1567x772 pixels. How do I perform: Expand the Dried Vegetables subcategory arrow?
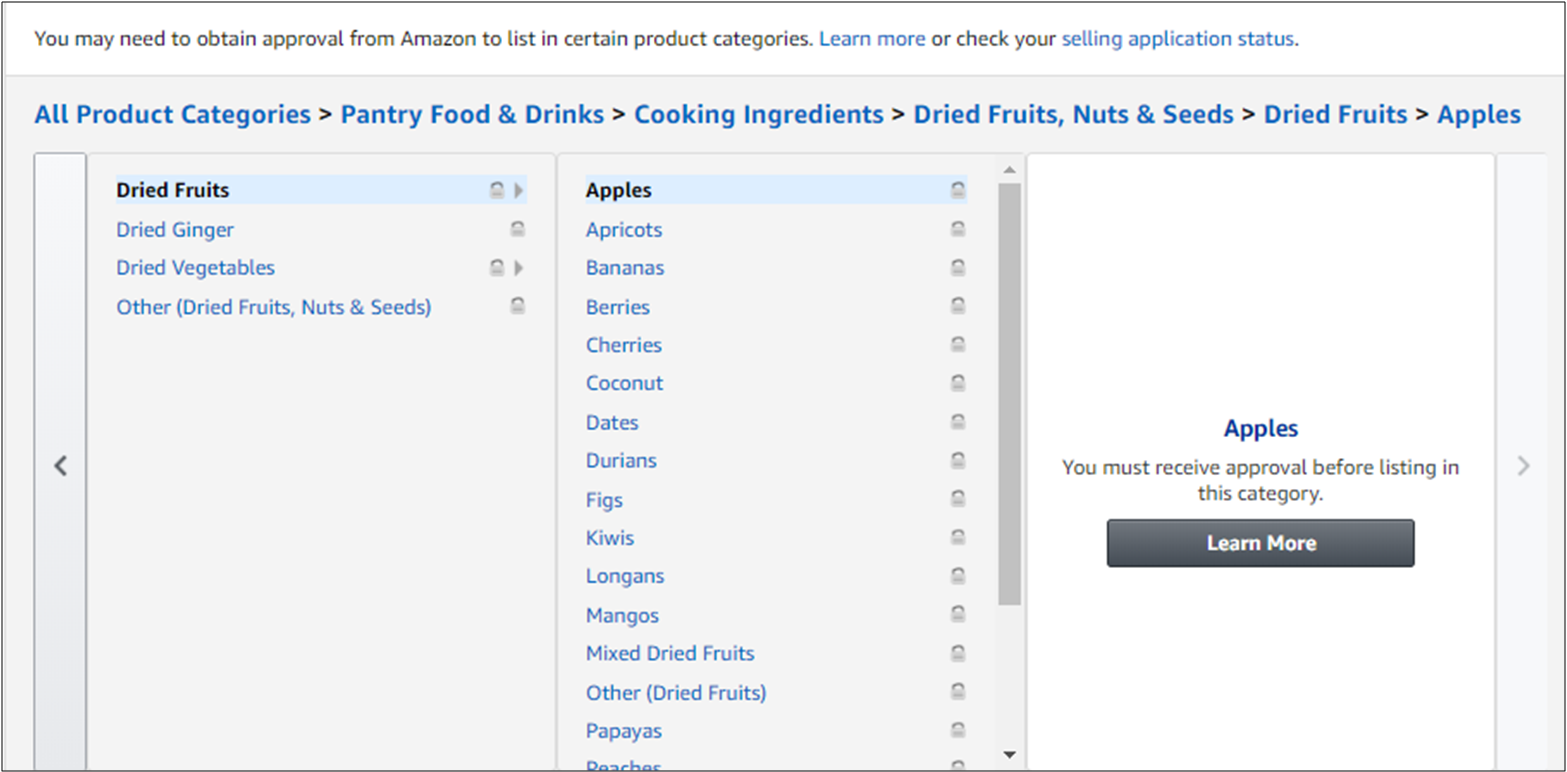518,268
